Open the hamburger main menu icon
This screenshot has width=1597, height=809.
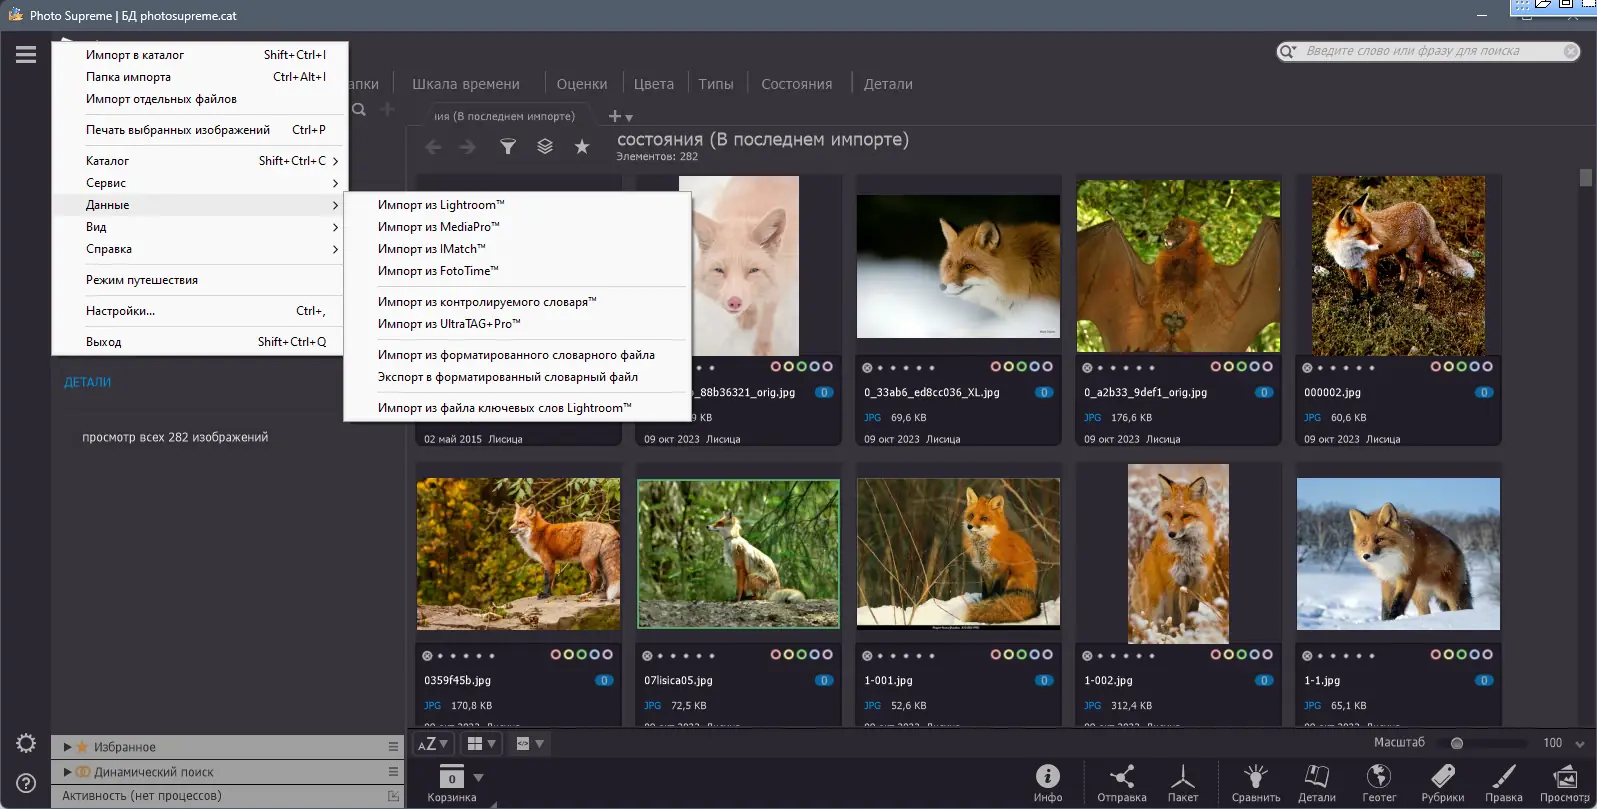pos(26,55)
